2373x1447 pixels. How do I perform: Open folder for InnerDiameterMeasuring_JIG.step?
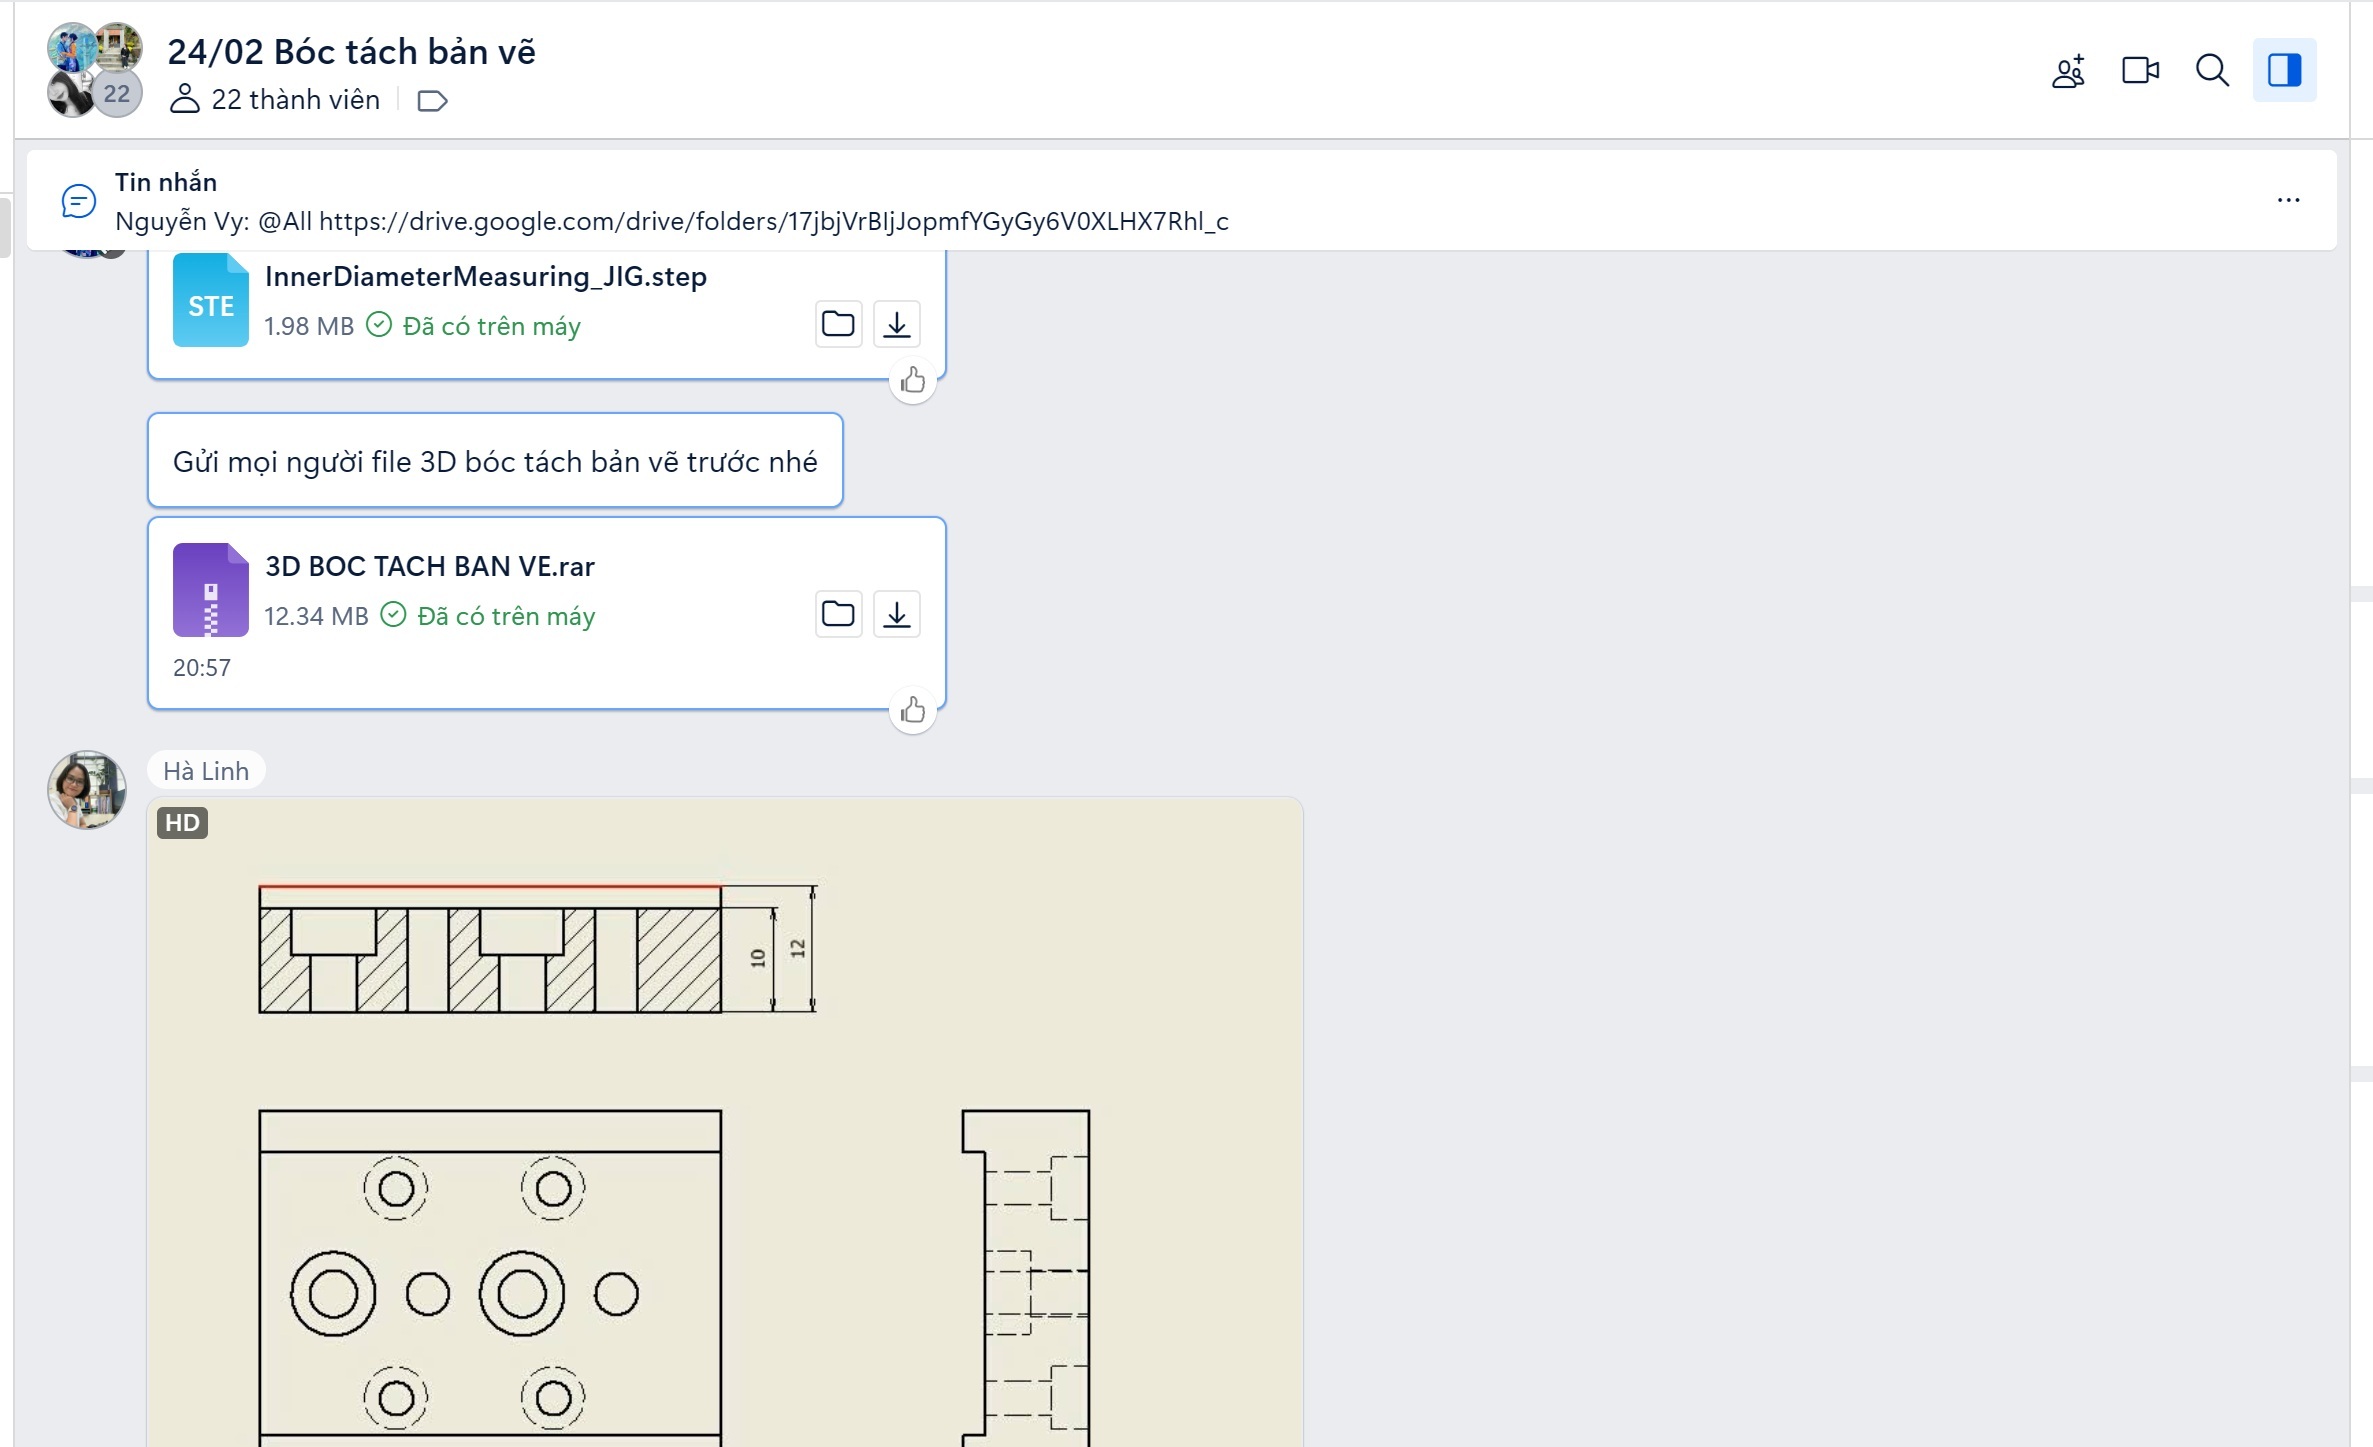coord(838,324)
